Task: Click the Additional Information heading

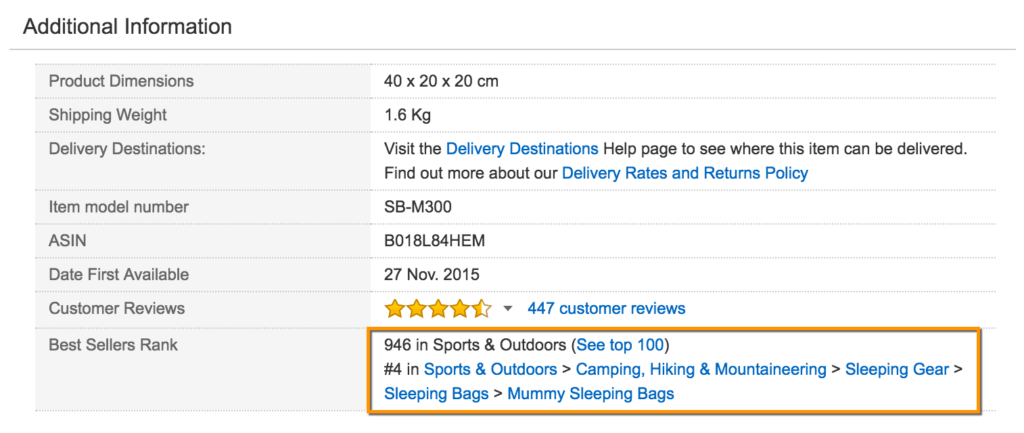Action: [127, 26]
